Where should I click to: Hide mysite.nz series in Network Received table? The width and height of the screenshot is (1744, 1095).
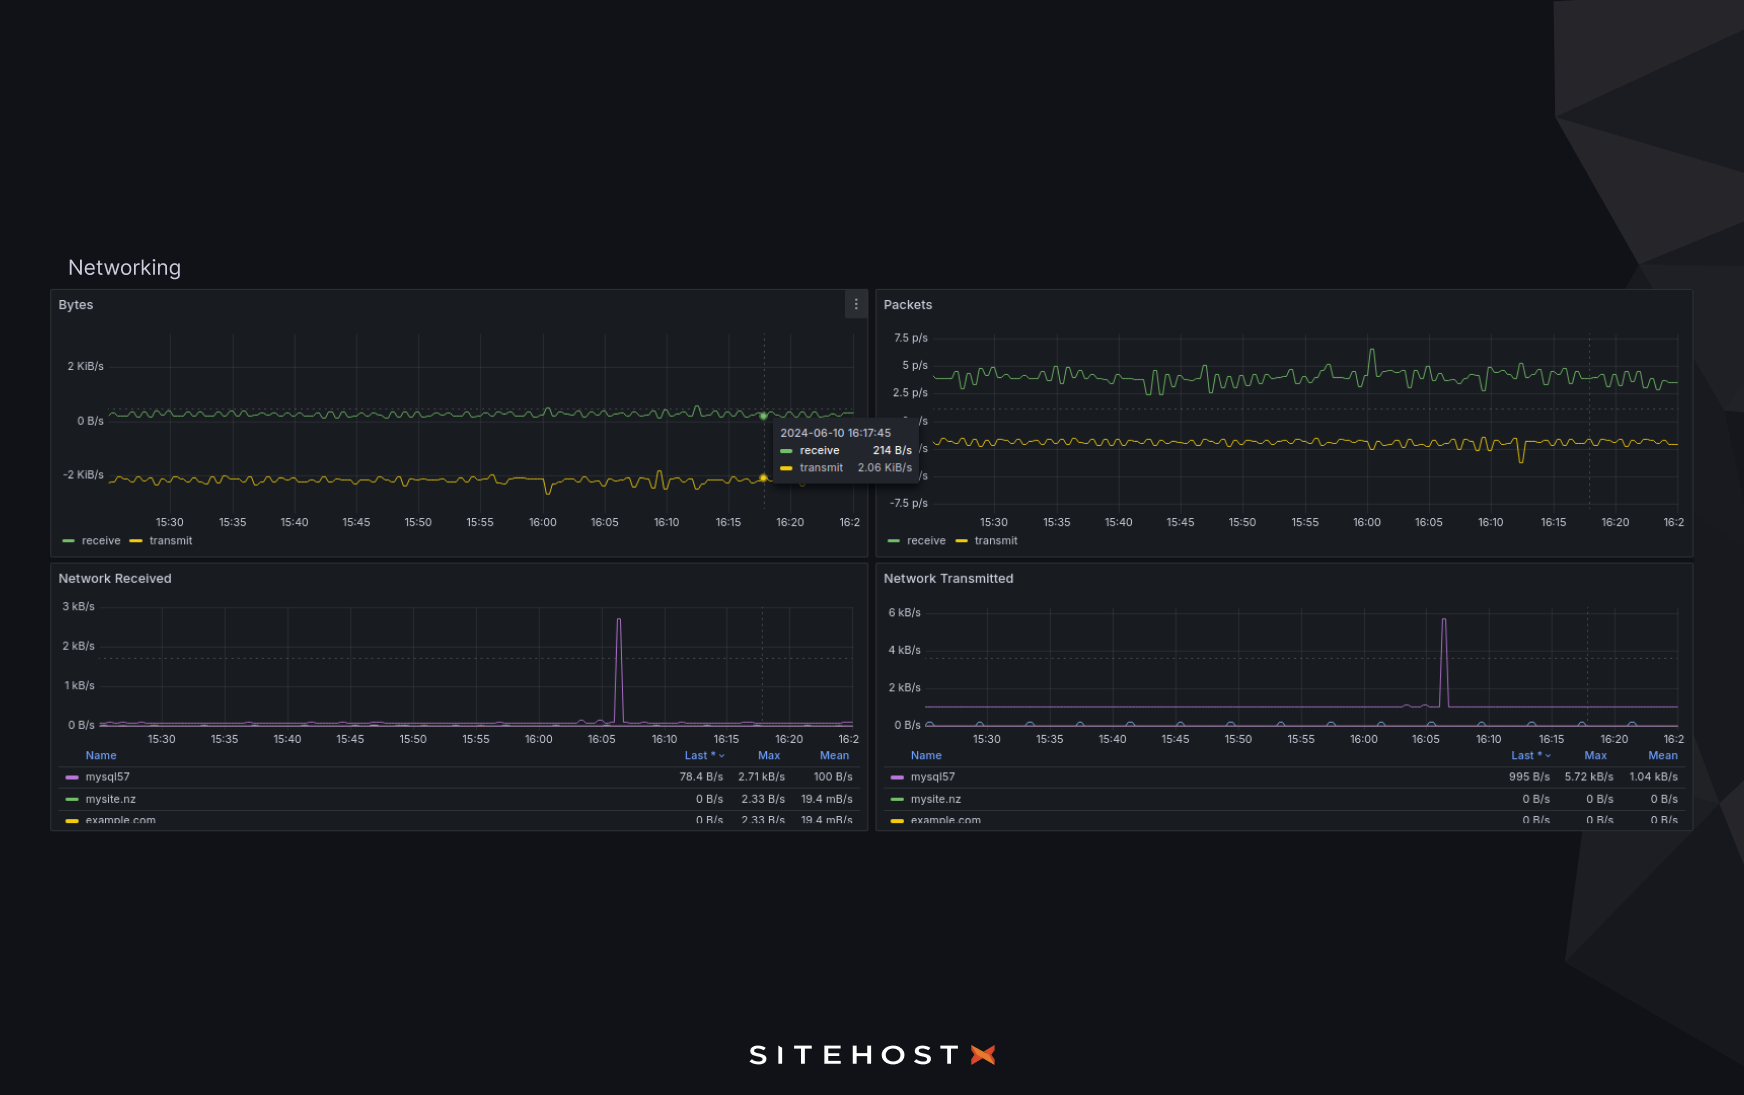pyautogui.click(x=110, y=798)
